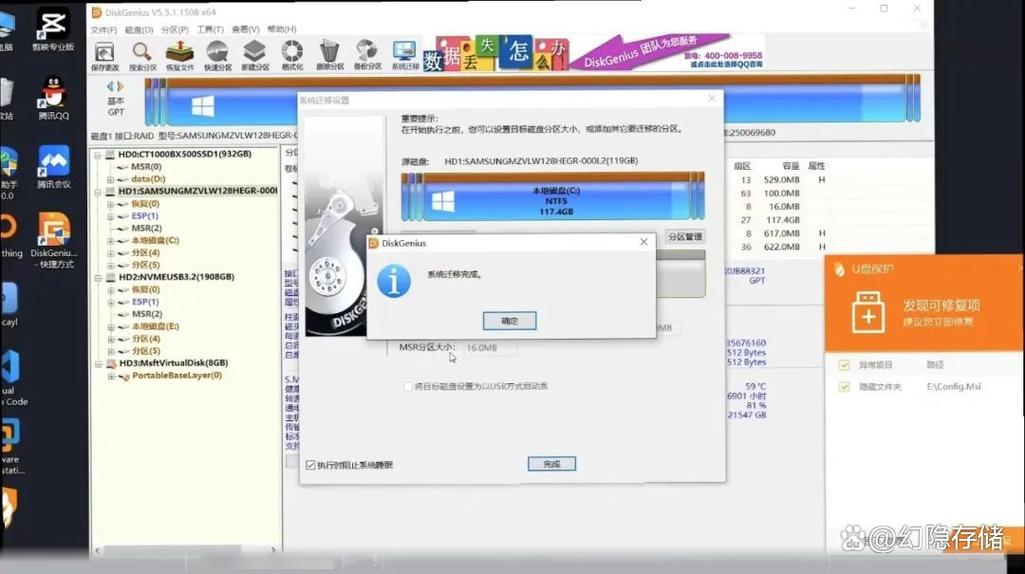Open the 剪映专业版 desktop icon
Image resolution: width=1025 pixels, height=574 pixels.
[53, 30]
